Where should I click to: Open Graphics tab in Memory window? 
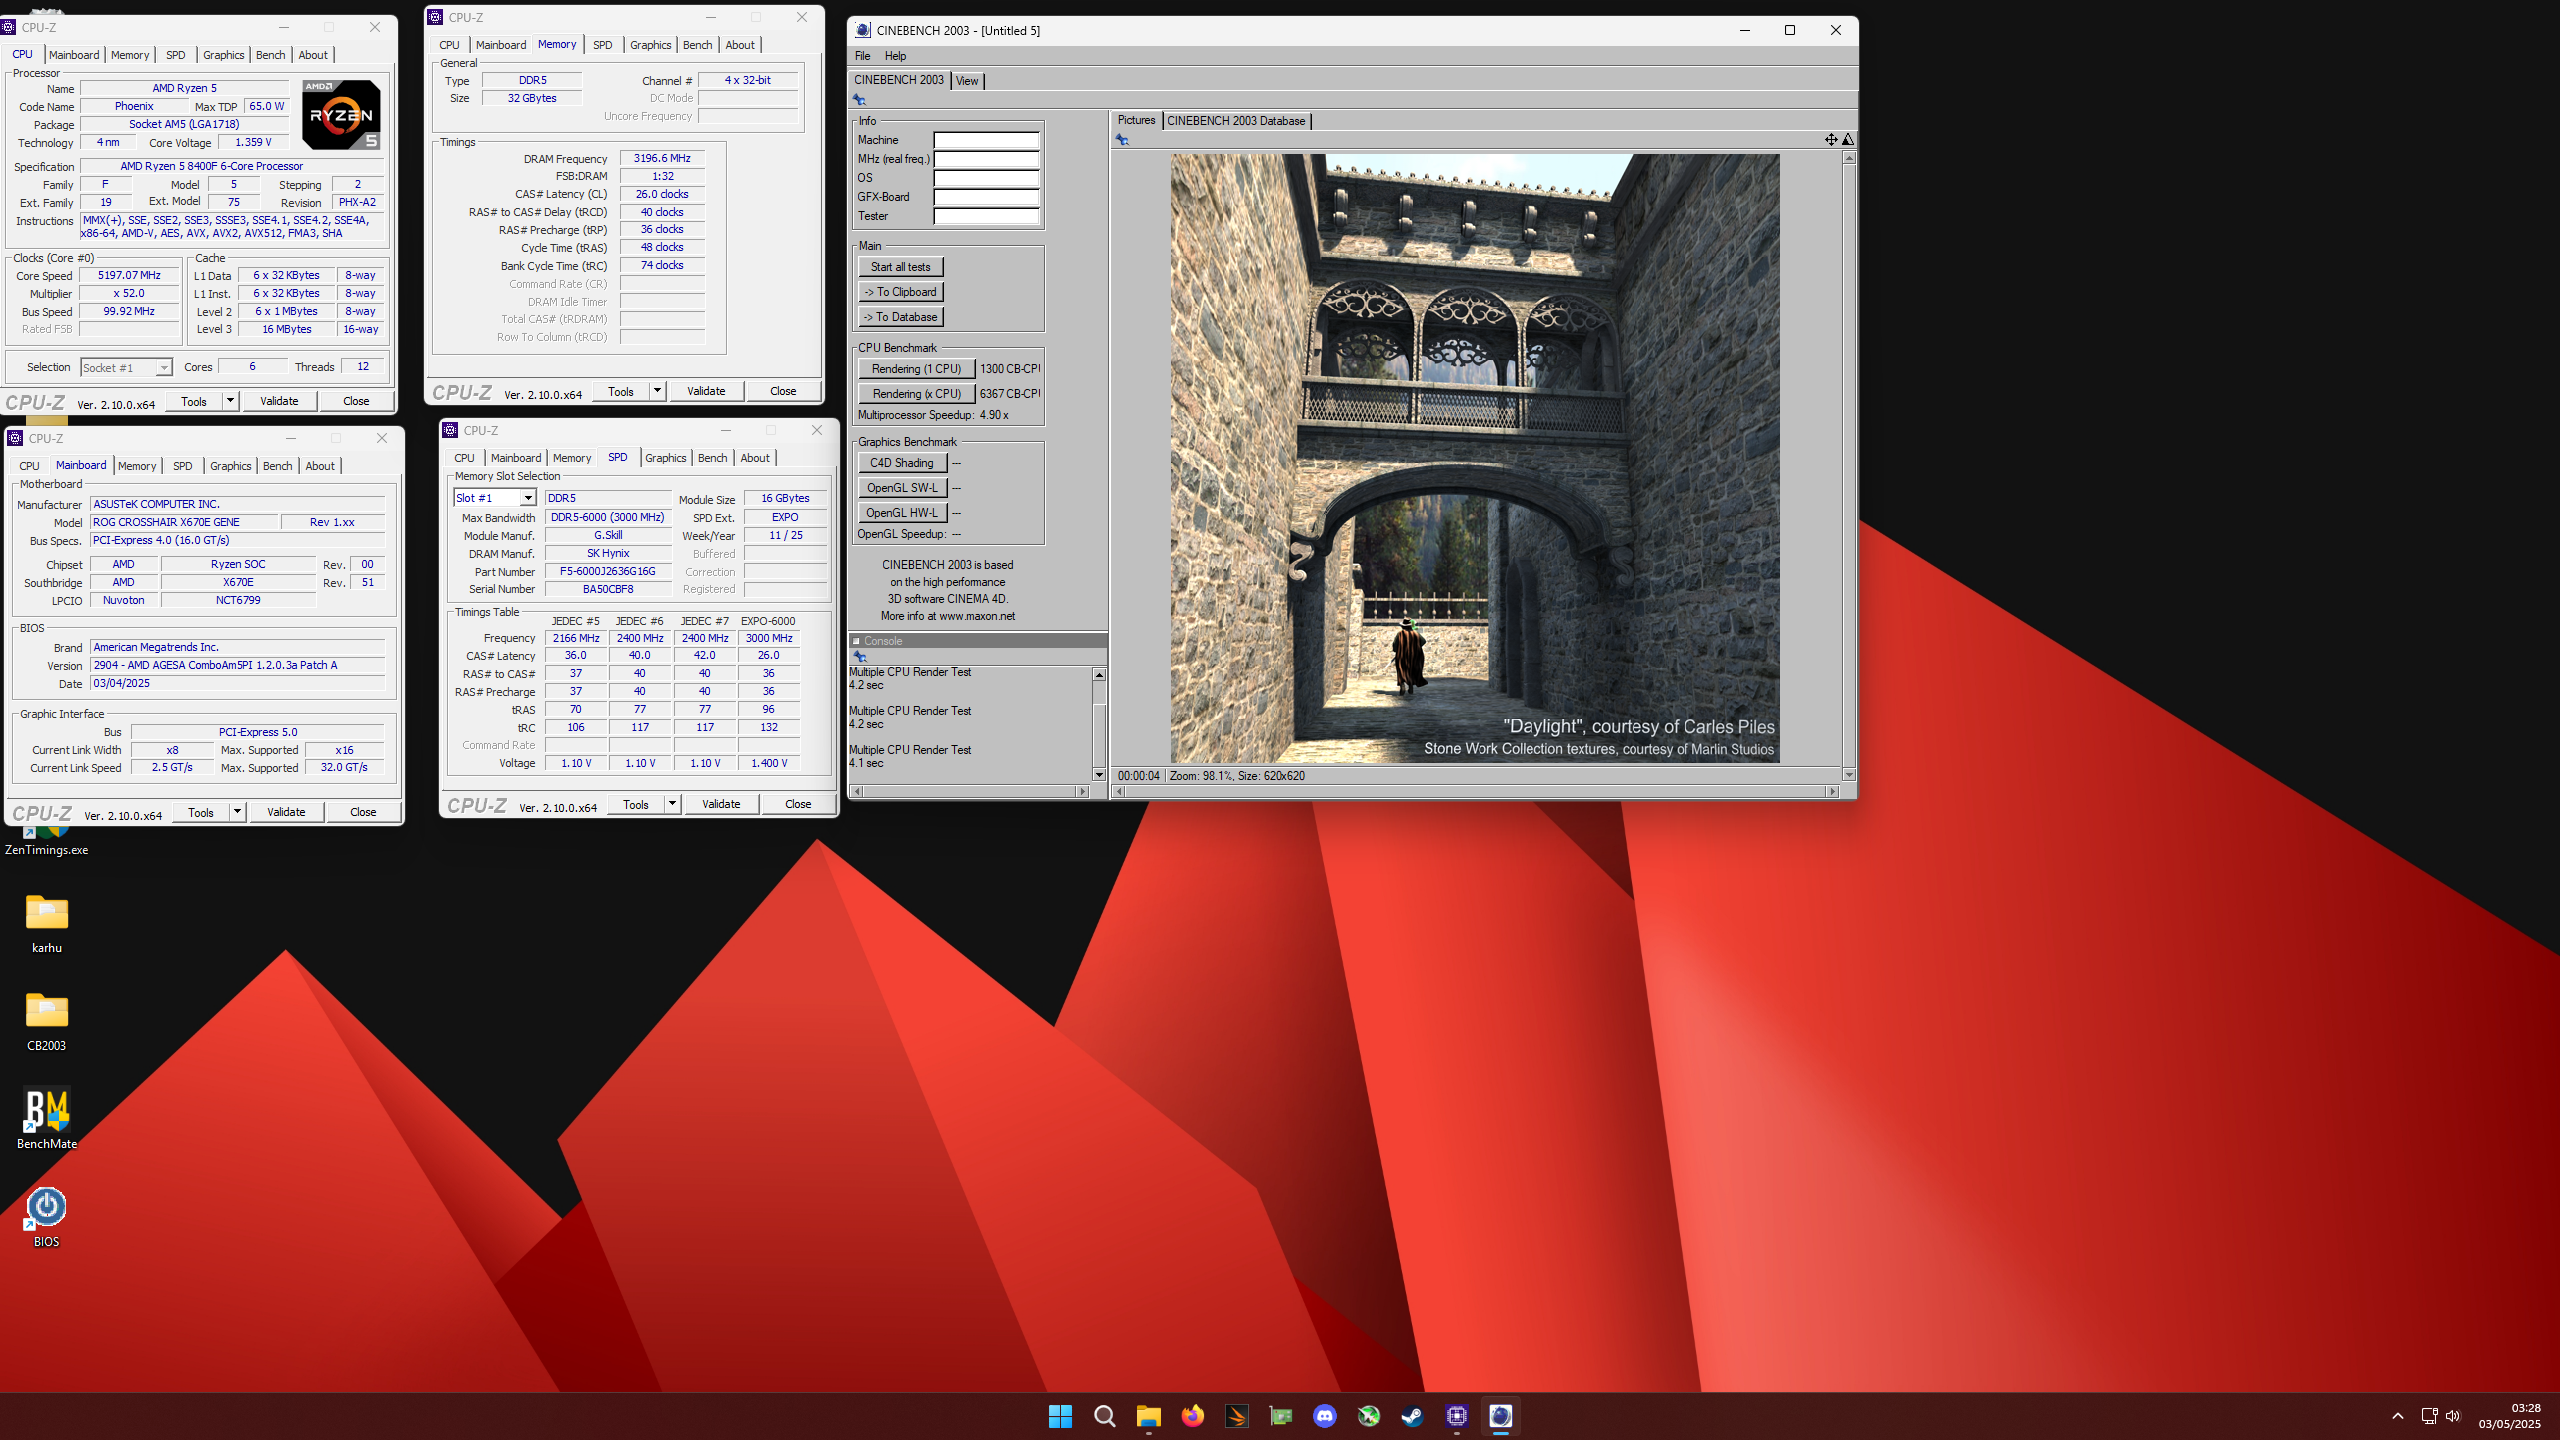coord(650,45)
